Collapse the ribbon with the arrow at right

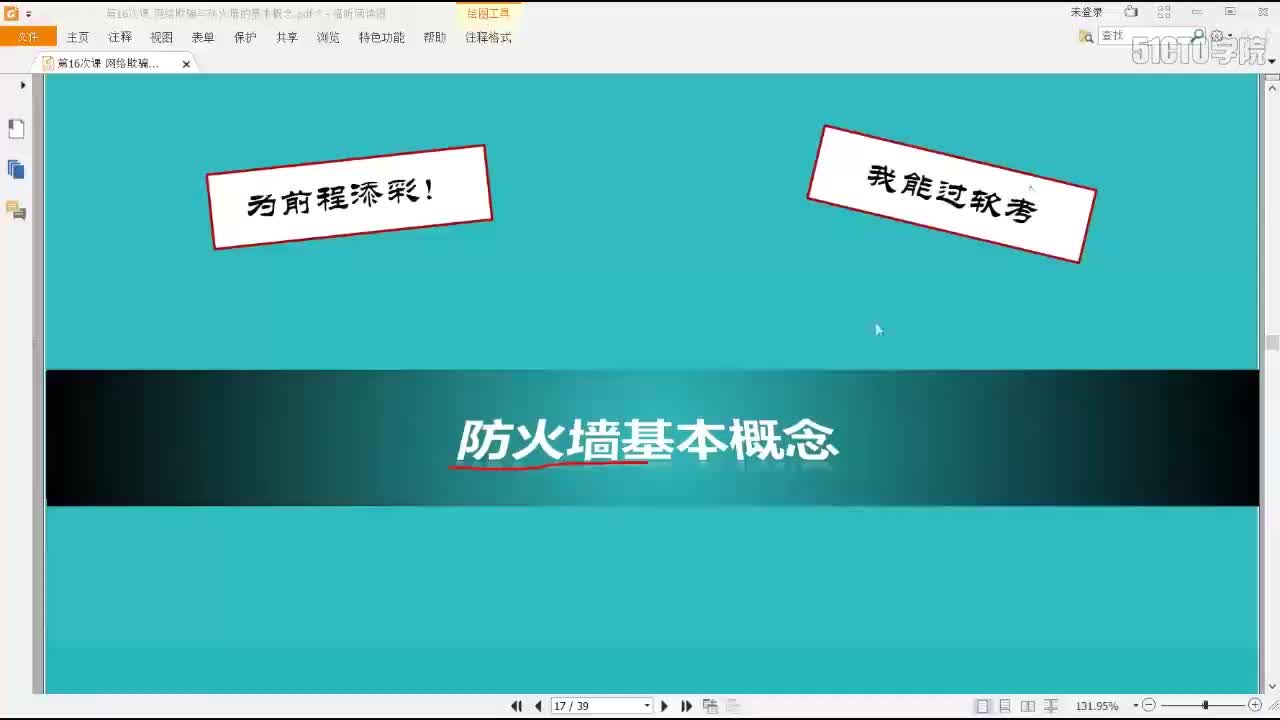(1272, 61)
